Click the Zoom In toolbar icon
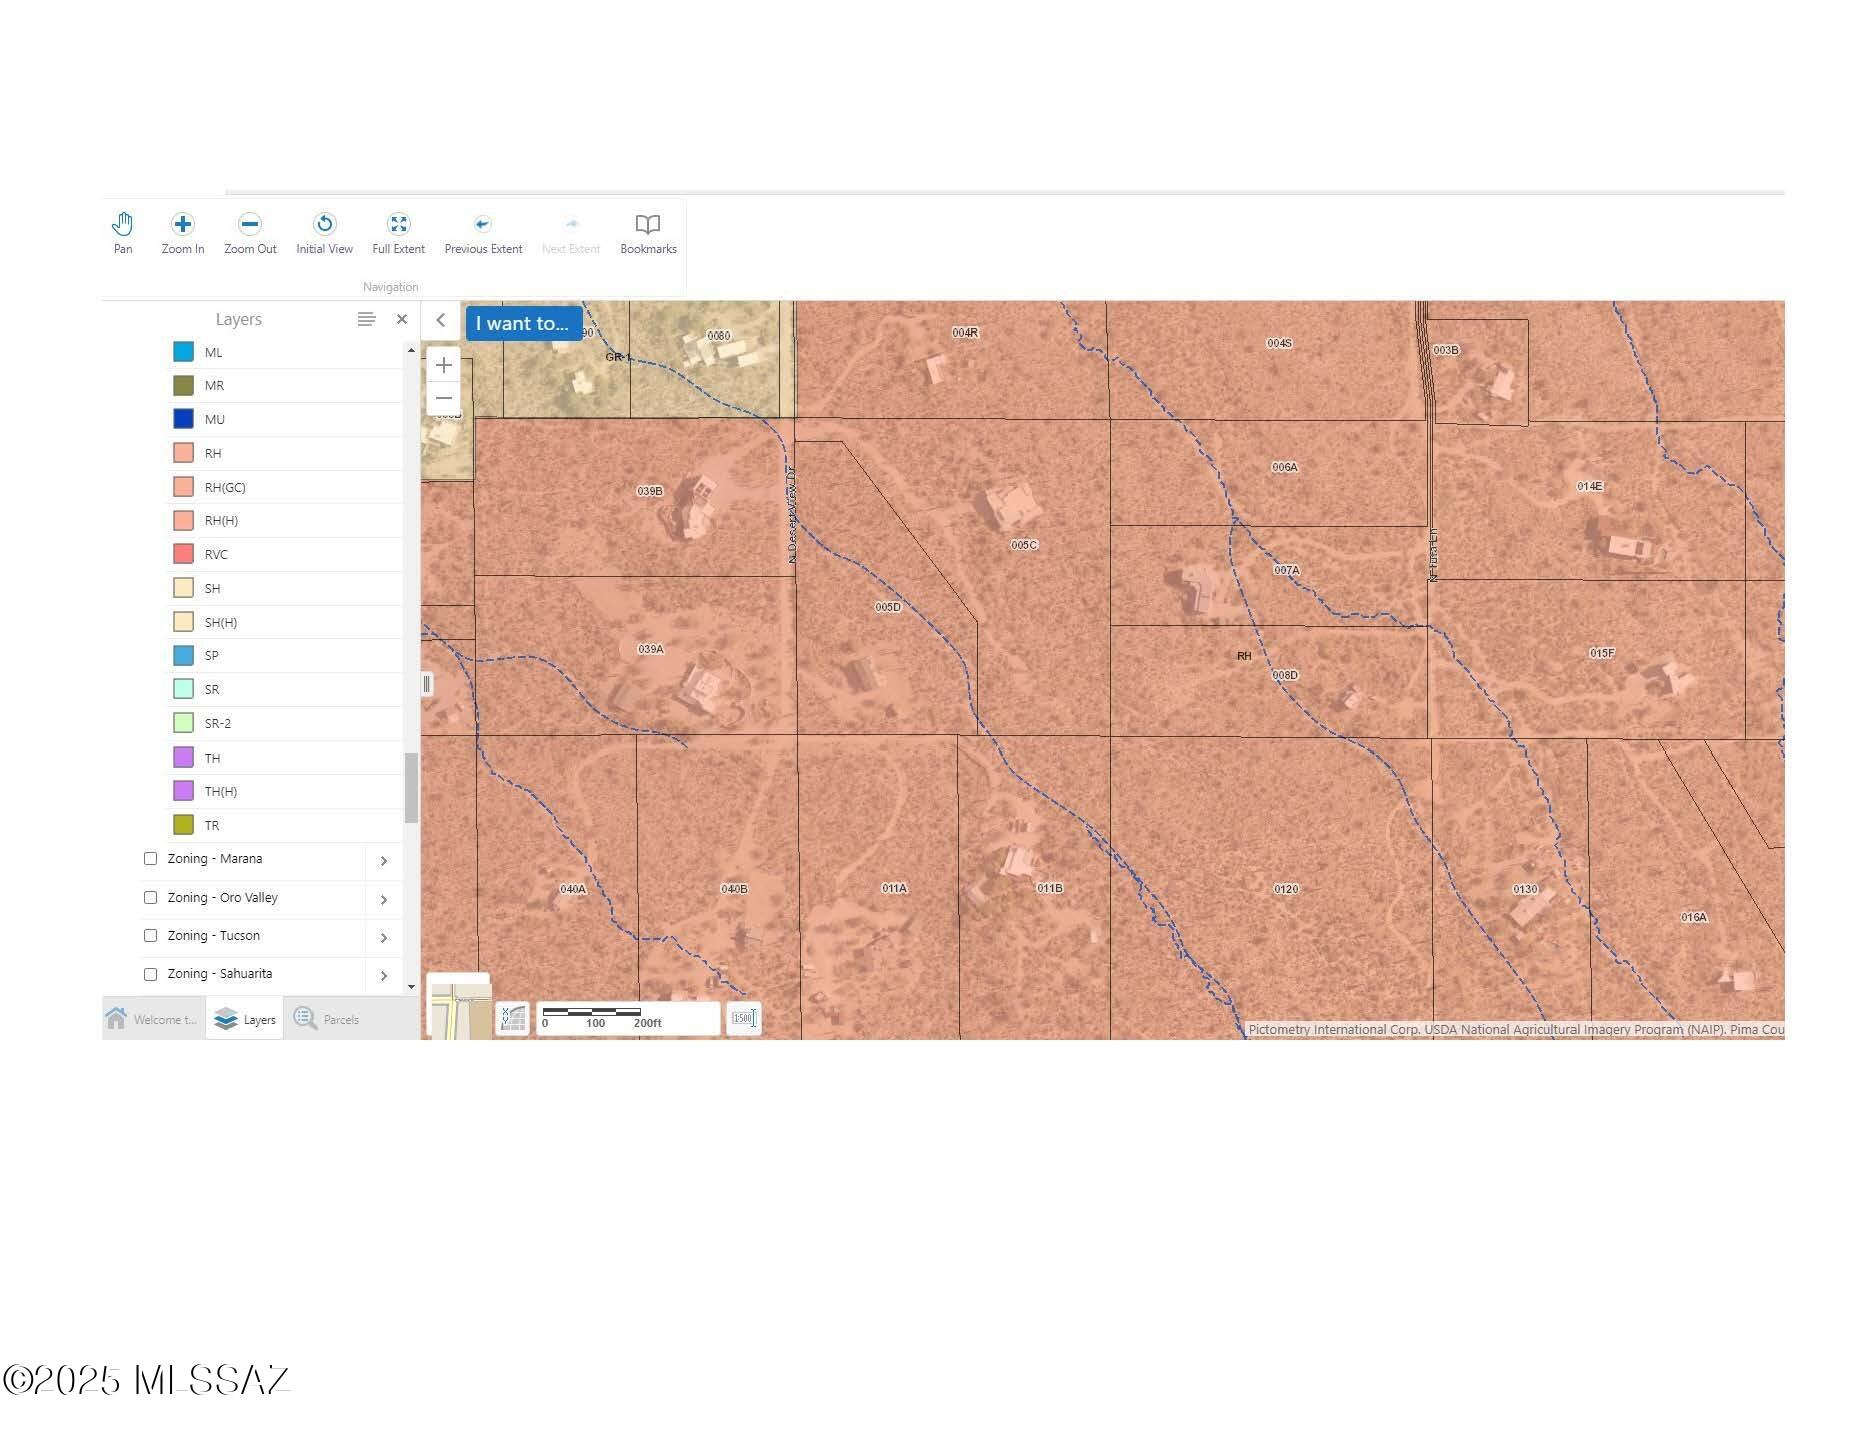 tap(182, 224)
